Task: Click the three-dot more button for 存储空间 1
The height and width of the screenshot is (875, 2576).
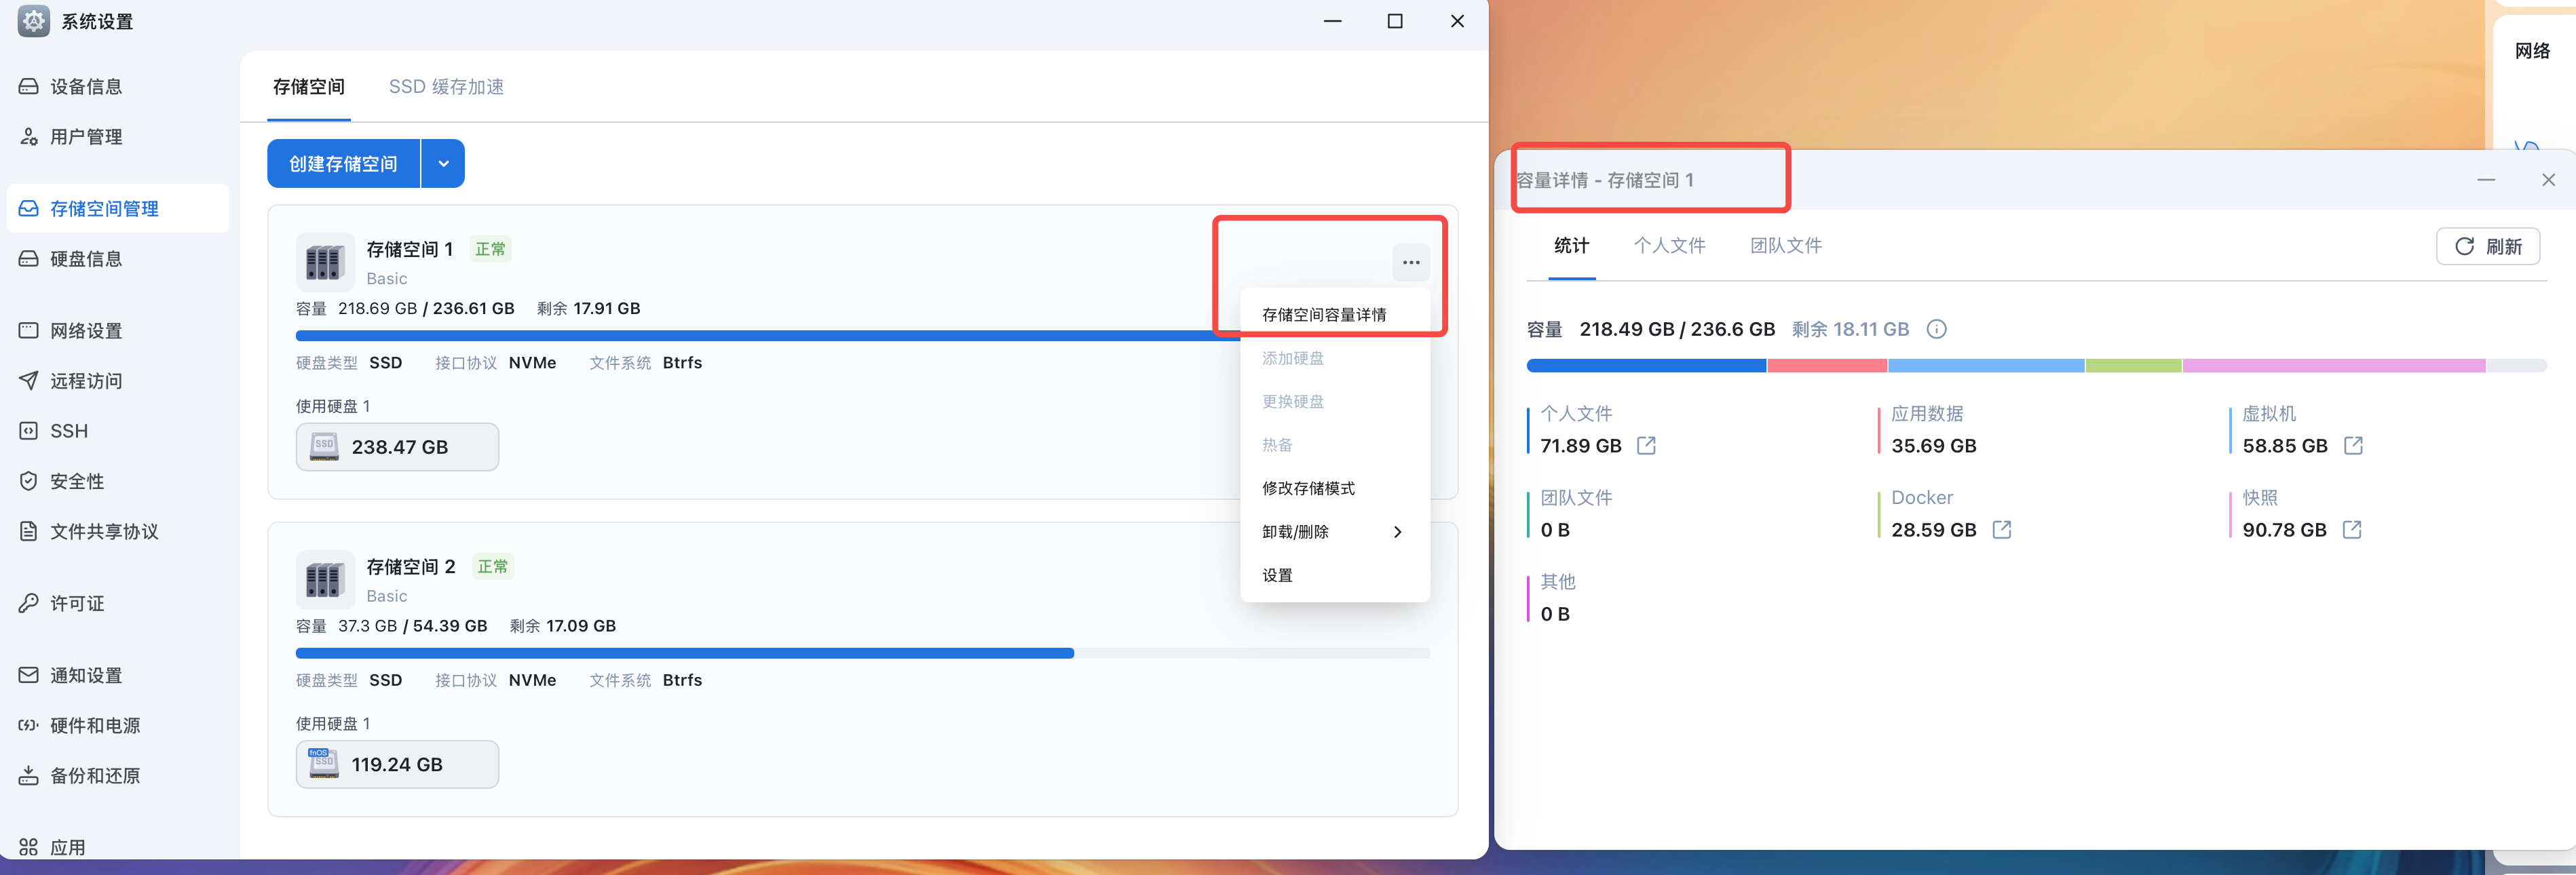Action: click(x=1410, y=263)
